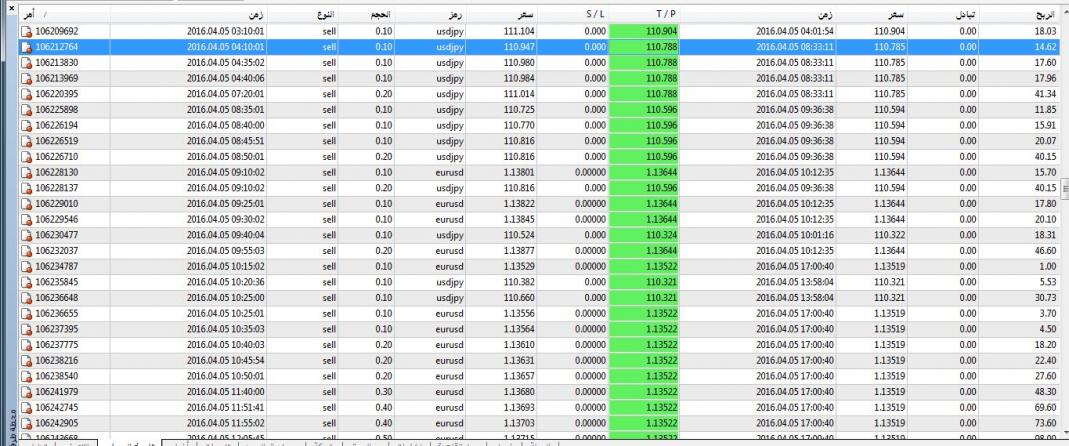
Task: Select the order icon beside 106241979
Action: pos(27,390)
